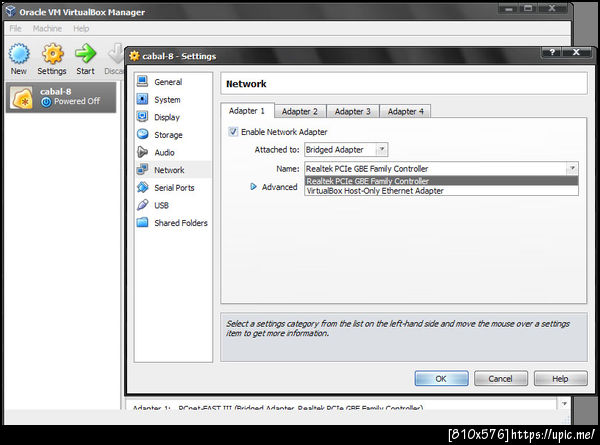Select the Storage label in category list
The image size is (600, 445).
pos(168,135)
